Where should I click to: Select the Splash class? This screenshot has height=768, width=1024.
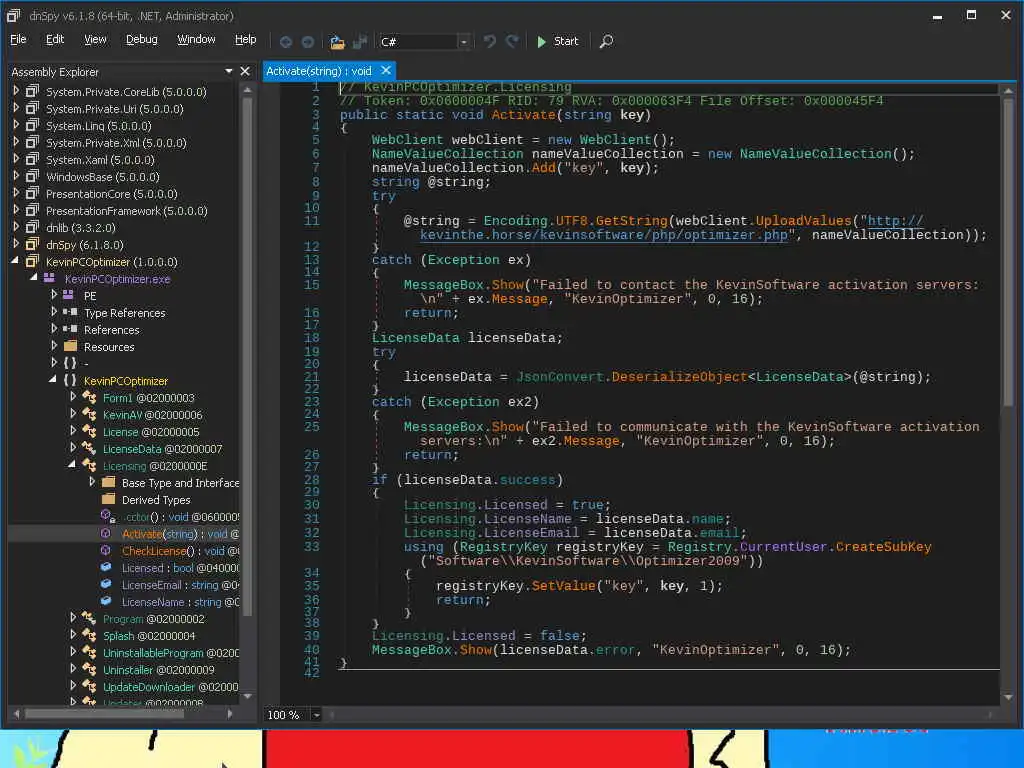point(149,635)
